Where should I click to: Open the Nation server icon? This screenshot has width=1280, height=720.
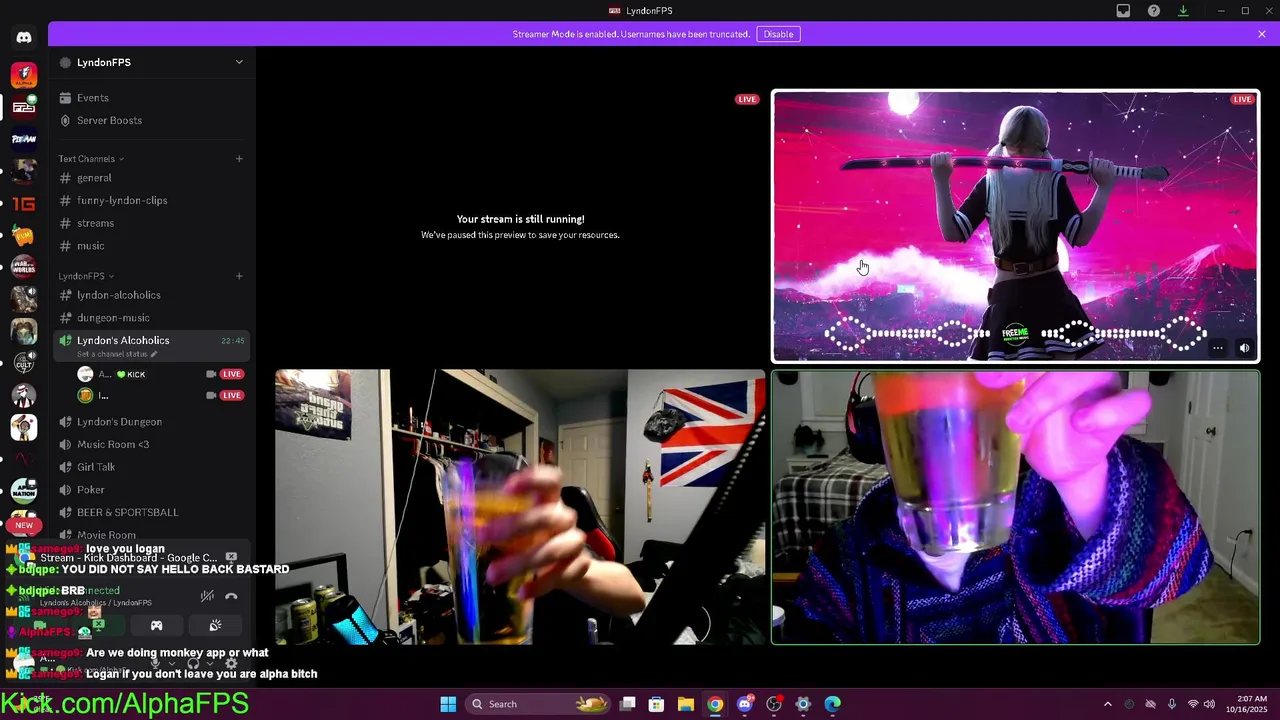pyautogui.click(x=24, y=491)
